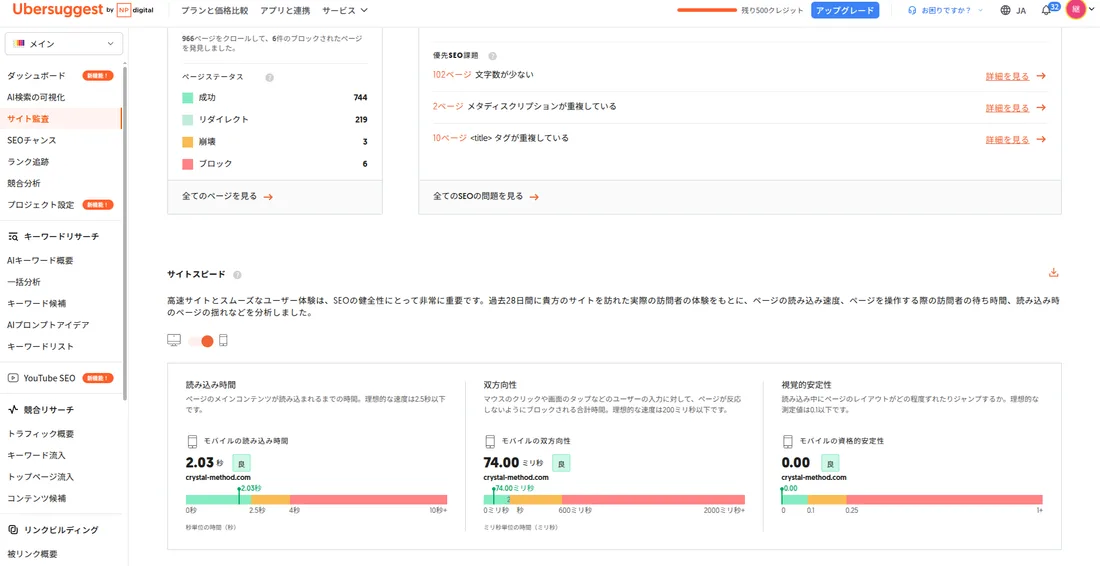The width and height of the screenshot is (1100, 566).
Task: Click the arrow for 文字数が少ない row
Action: pyautogui.click(x=1041, y=76)
